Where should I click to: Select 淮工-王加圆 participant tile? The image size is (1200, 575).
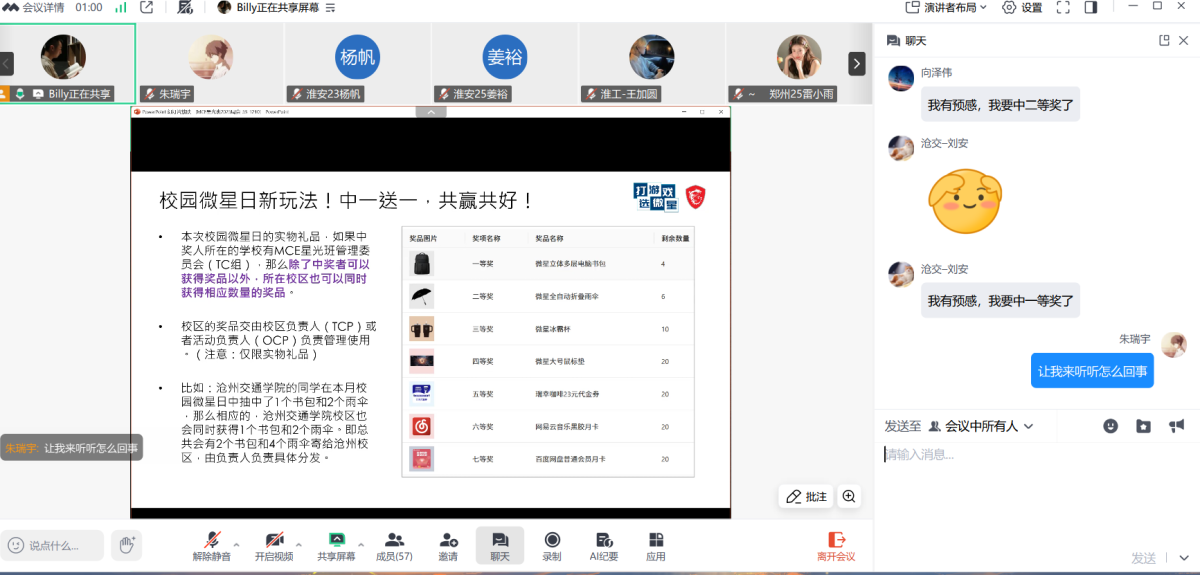[x=652, y=63]
